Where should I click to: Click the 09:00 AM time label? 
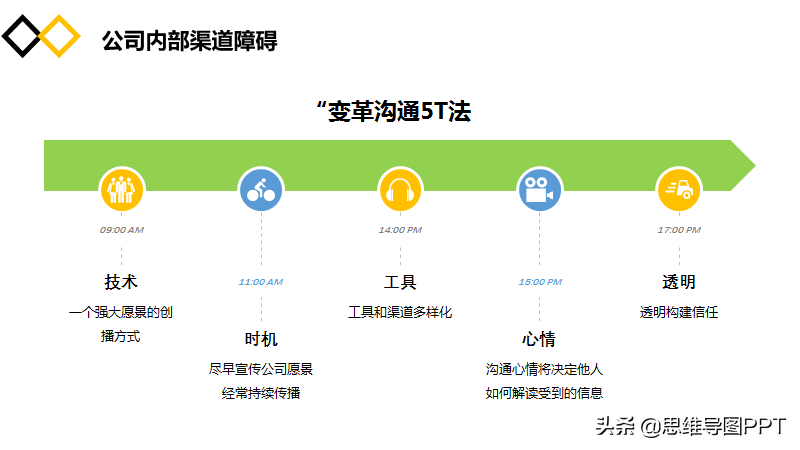click(122, 230)
